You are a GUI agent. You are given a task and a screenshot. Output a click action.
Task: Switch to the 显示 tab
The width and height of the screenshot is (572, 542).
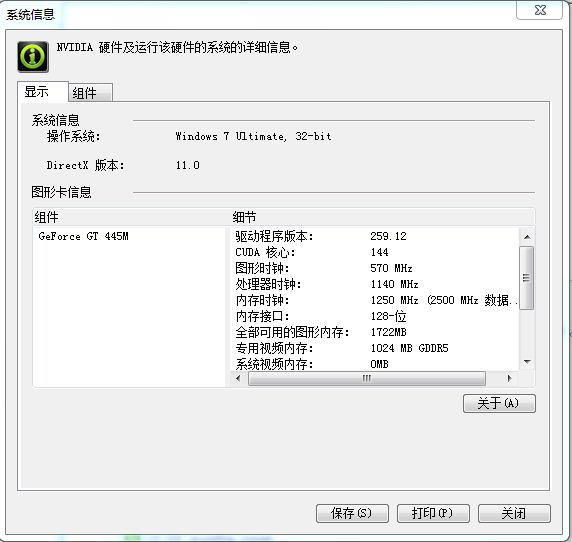pos(43,91)
